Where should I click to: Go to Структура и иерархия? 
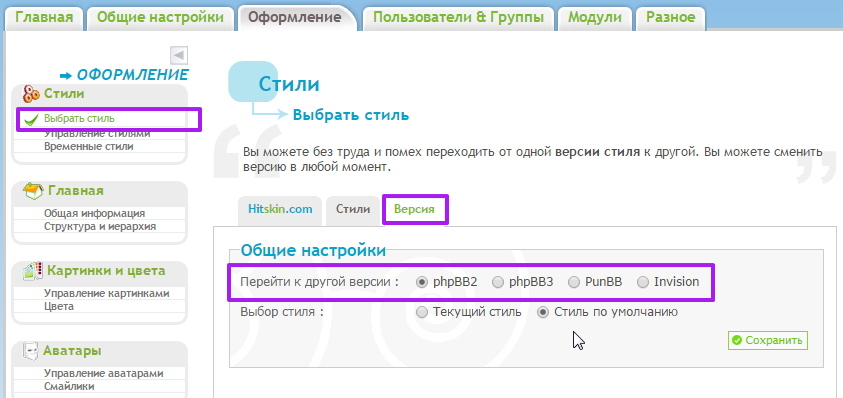click(x=100, y=226)
